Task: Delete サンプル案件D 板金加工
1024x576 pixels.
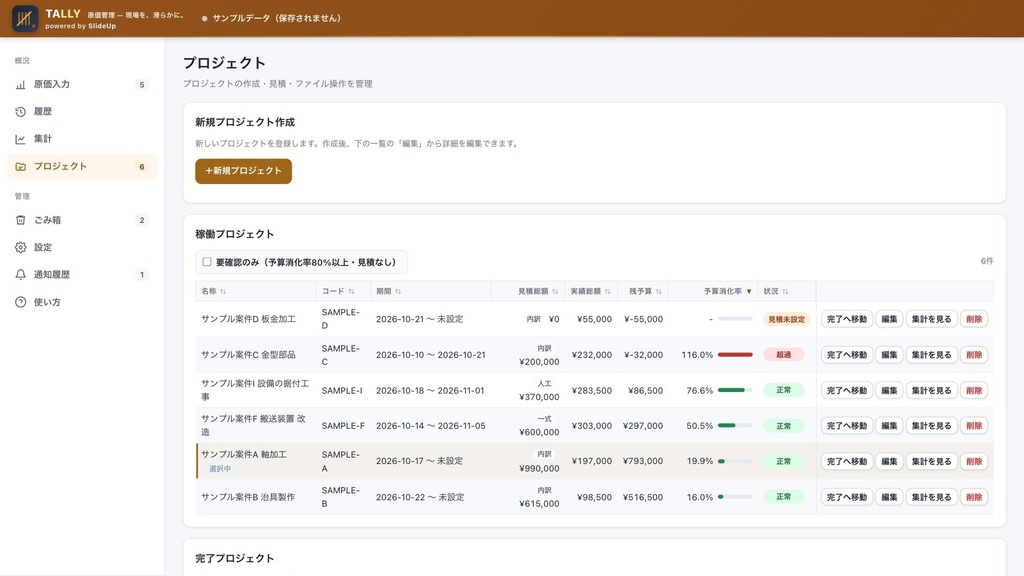Action: [974, 319]
